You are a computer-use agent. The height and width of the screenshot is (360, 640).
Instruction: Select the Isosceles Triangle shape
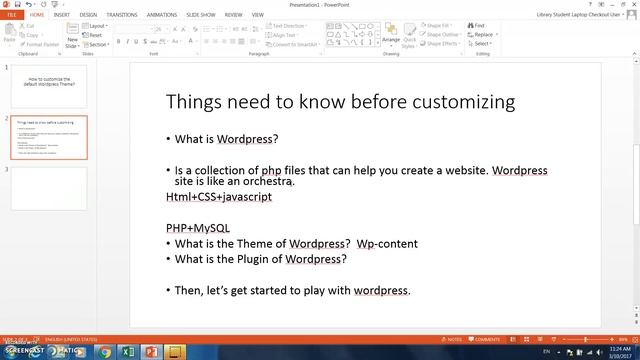(338, 34)
